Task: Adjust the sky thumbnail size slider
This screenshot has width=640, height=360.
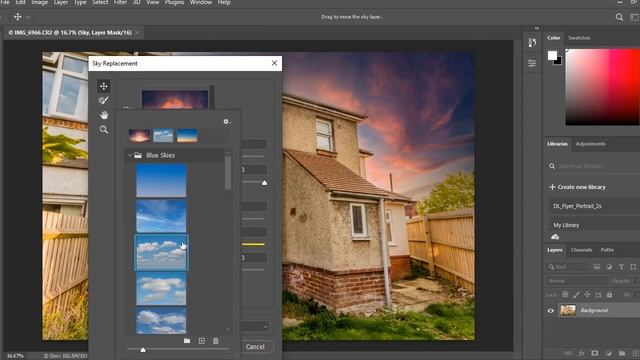Action: click(143, 349)
